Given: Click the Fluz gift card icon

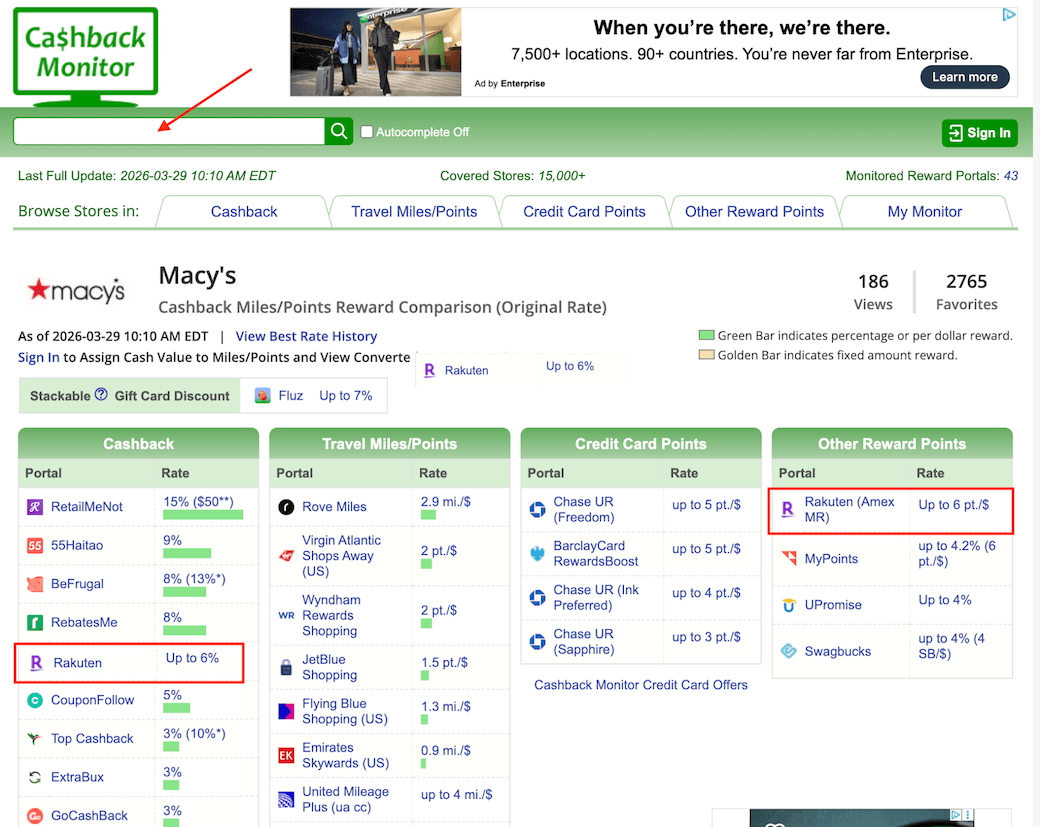Looking at the screenshot, I should pos(263,396).
